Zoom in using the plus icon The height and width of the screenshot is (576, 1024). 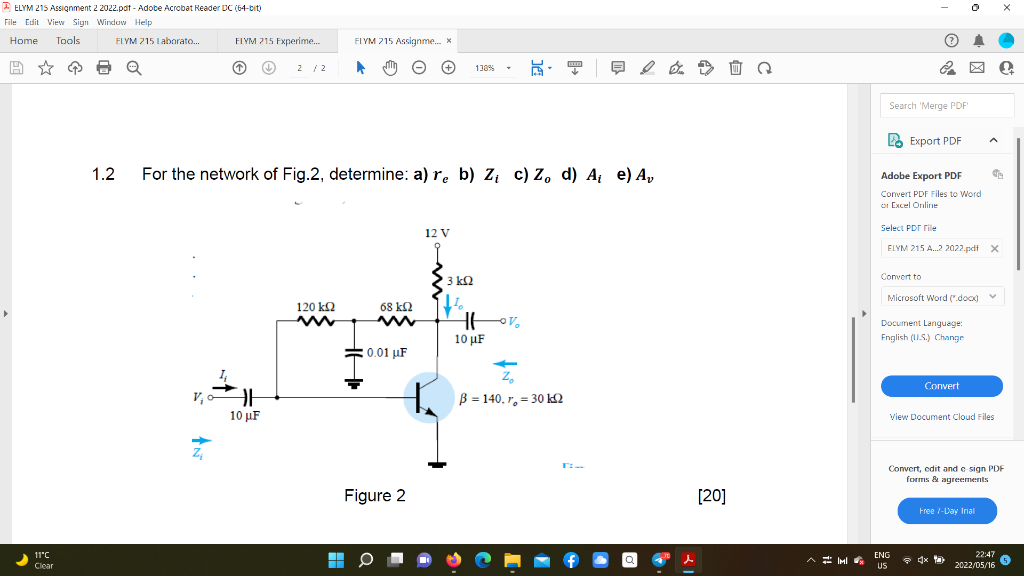[x=448, y=67]
